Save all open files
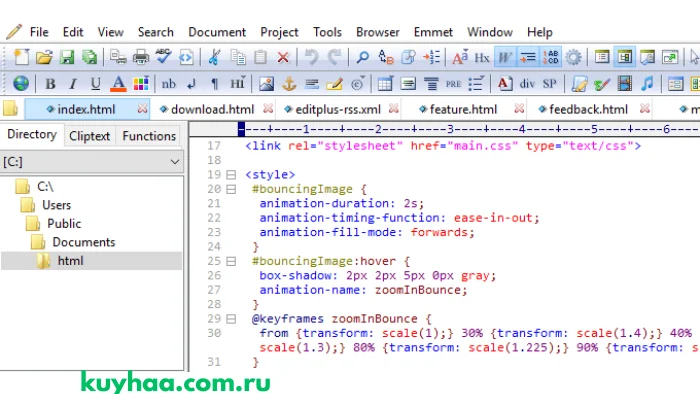 point(90,57)
